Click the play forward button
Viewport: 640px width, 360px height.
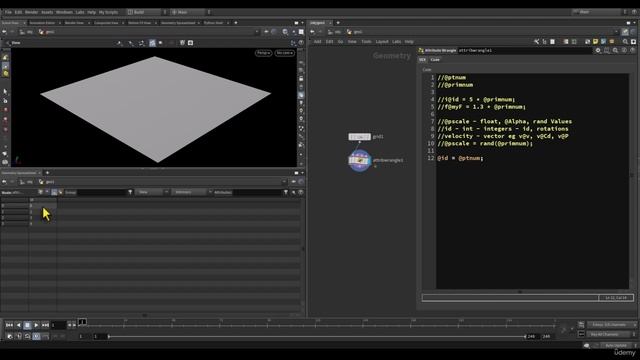pos(36,325)
